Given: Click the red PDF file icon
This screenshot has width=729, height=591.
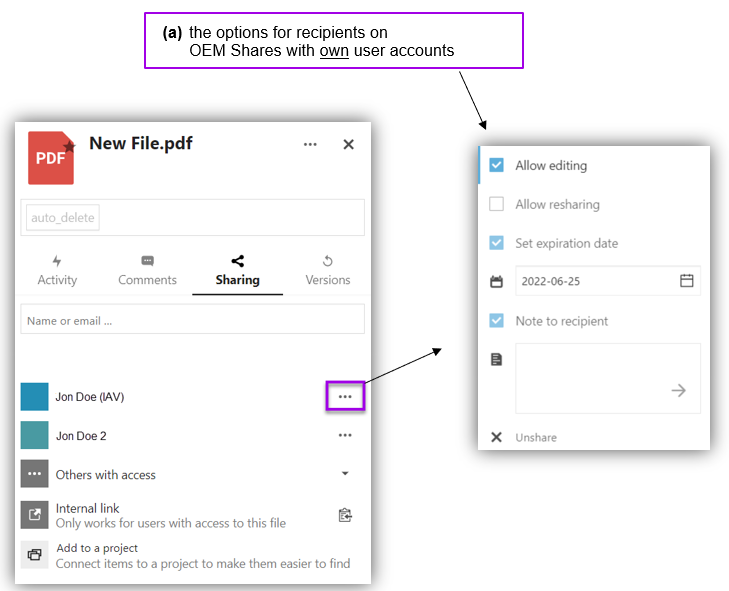Looking at the screenshot, I should (51, 158).
